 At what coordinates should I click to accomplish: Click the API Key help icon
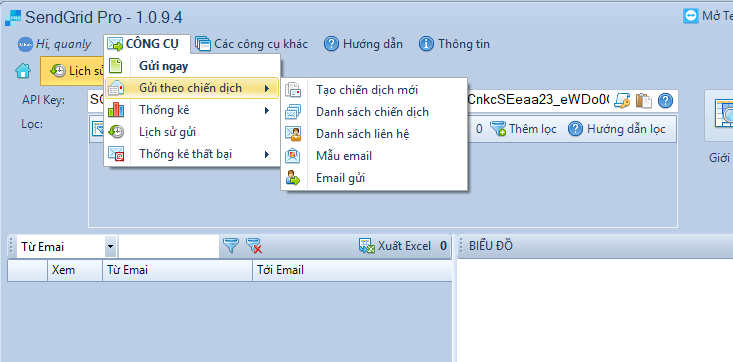665,100
